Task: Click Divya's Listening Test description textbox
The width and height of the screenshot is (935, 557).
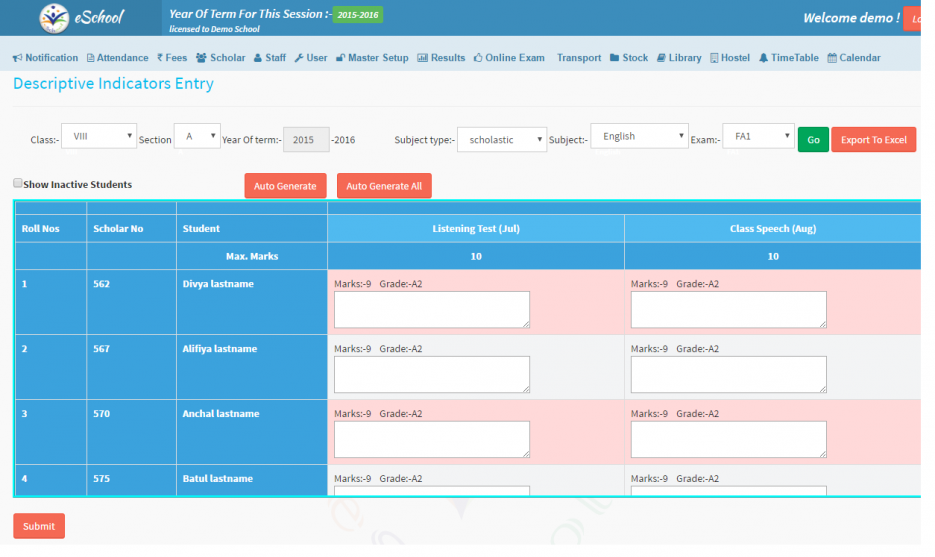Action: click(x=431, y=310)
